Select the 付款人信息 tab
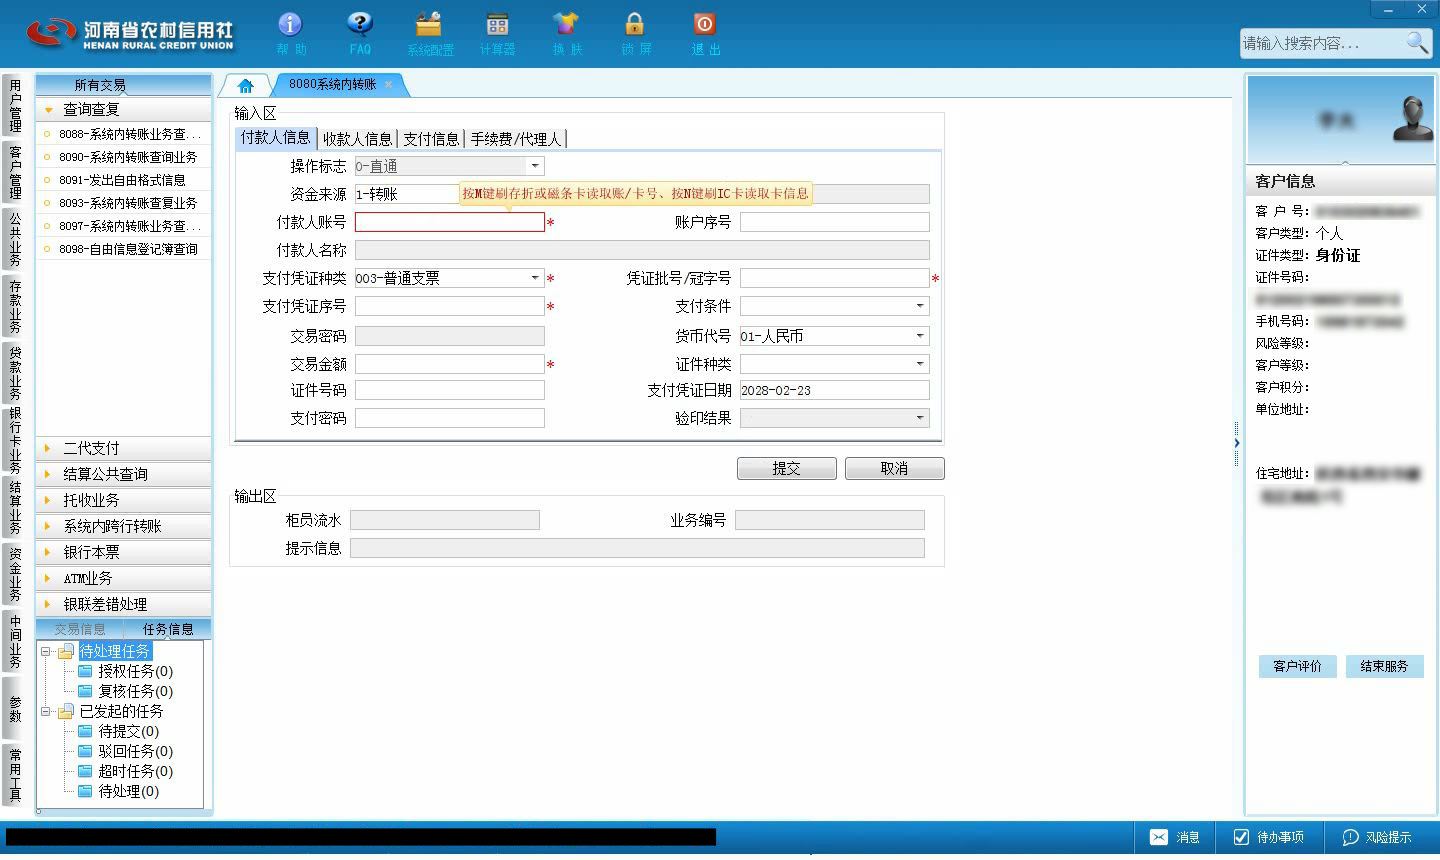This screenshot has height=860, width=1440. coord(275,138)
